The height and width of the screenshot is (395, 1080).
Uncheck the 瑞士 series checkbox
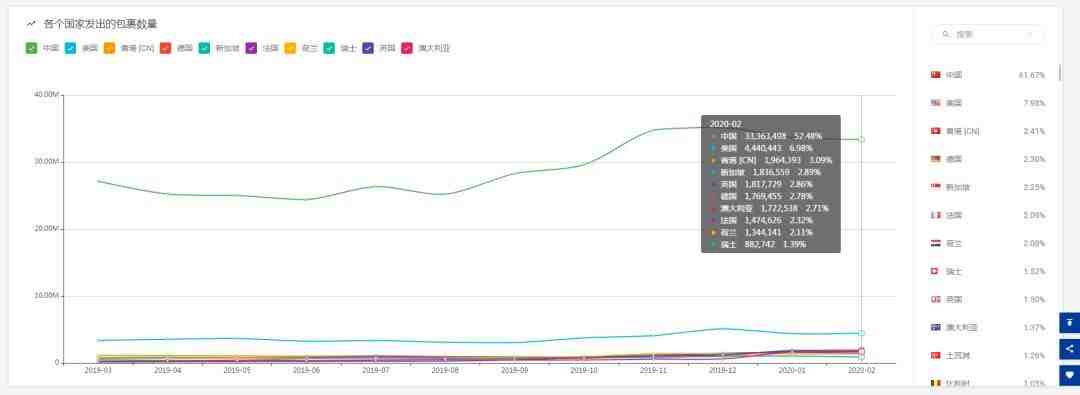[x=329, y=48]
